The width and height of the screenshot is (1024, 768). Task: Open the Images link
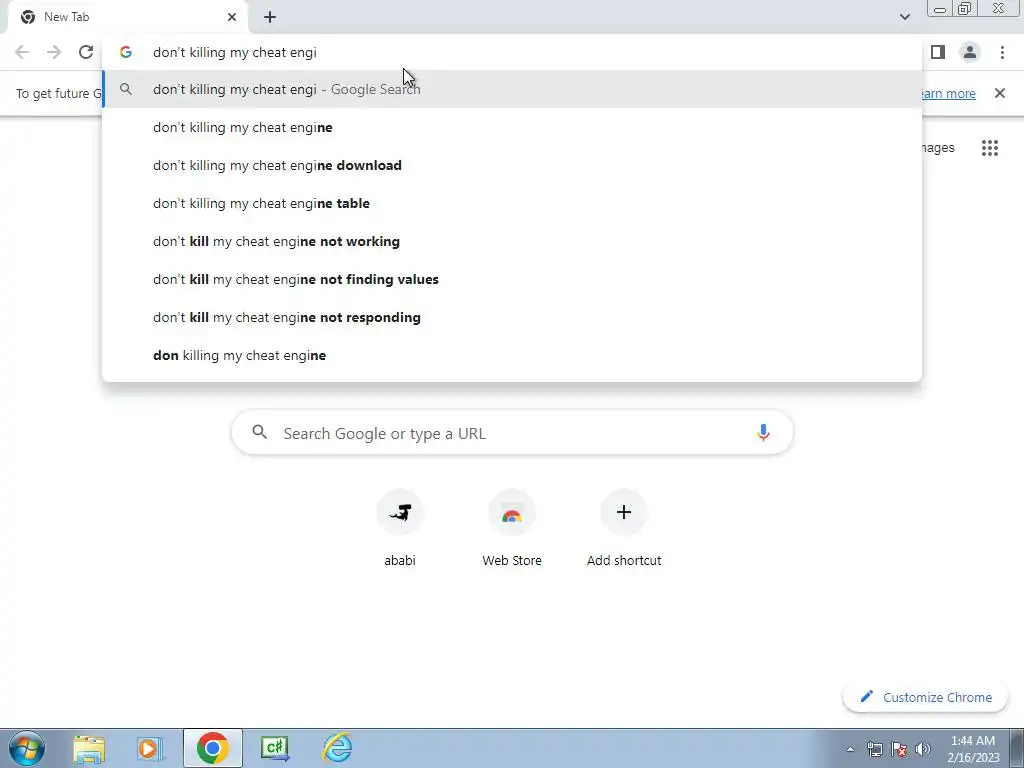(x=938, y=148)
